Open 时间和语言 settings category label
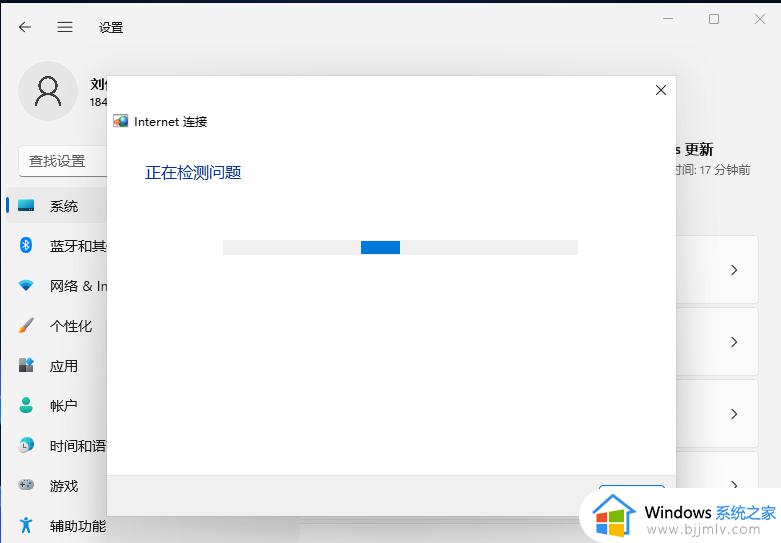Viewport: 781px width, 543px height. 78,446
